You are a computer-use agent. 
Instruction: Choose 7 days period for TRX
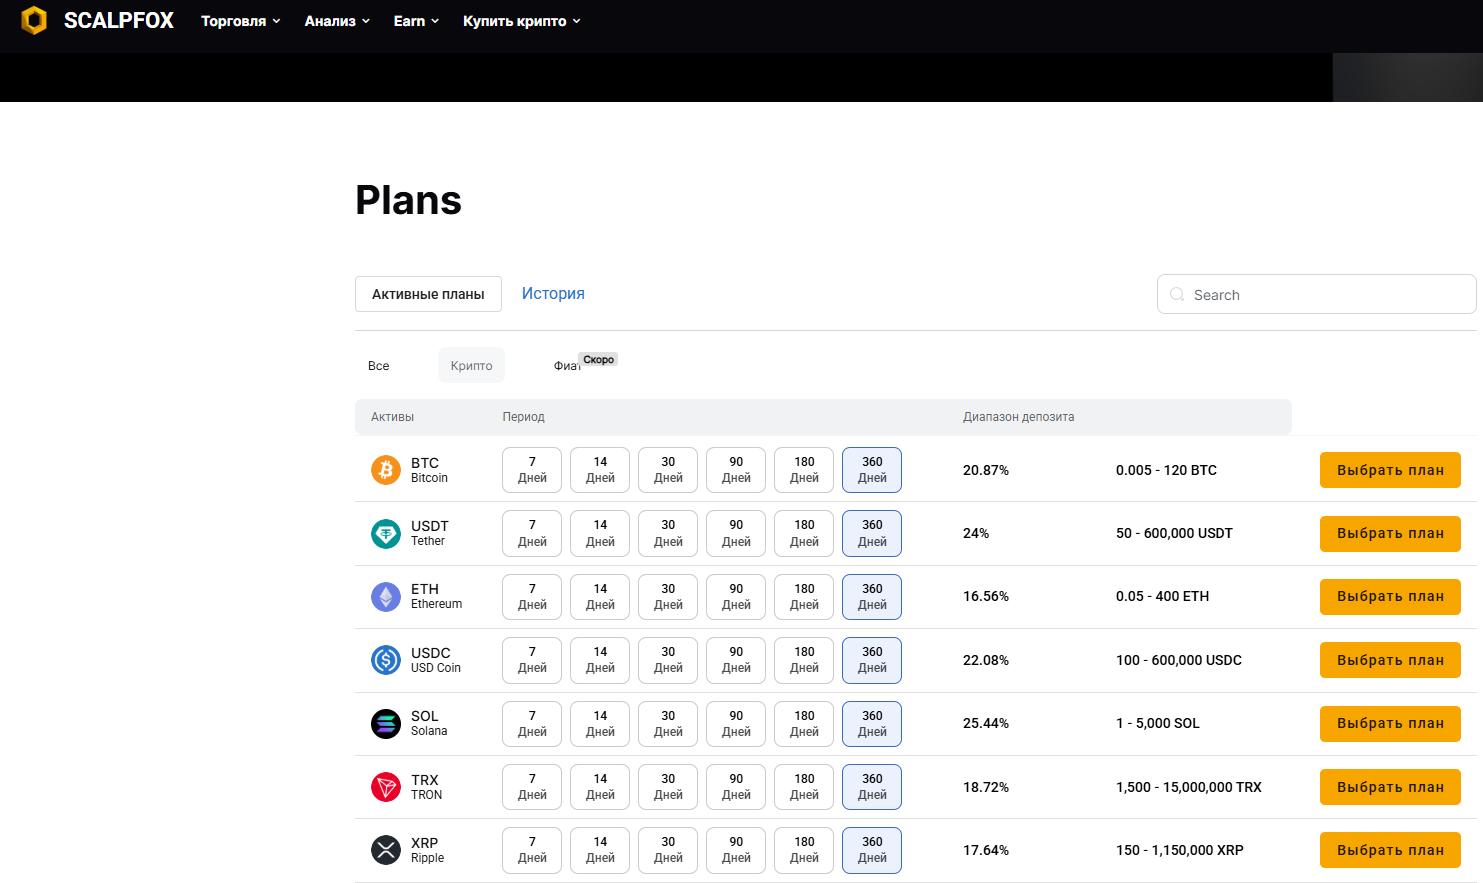pyautogui.click(x=532, y=787)
